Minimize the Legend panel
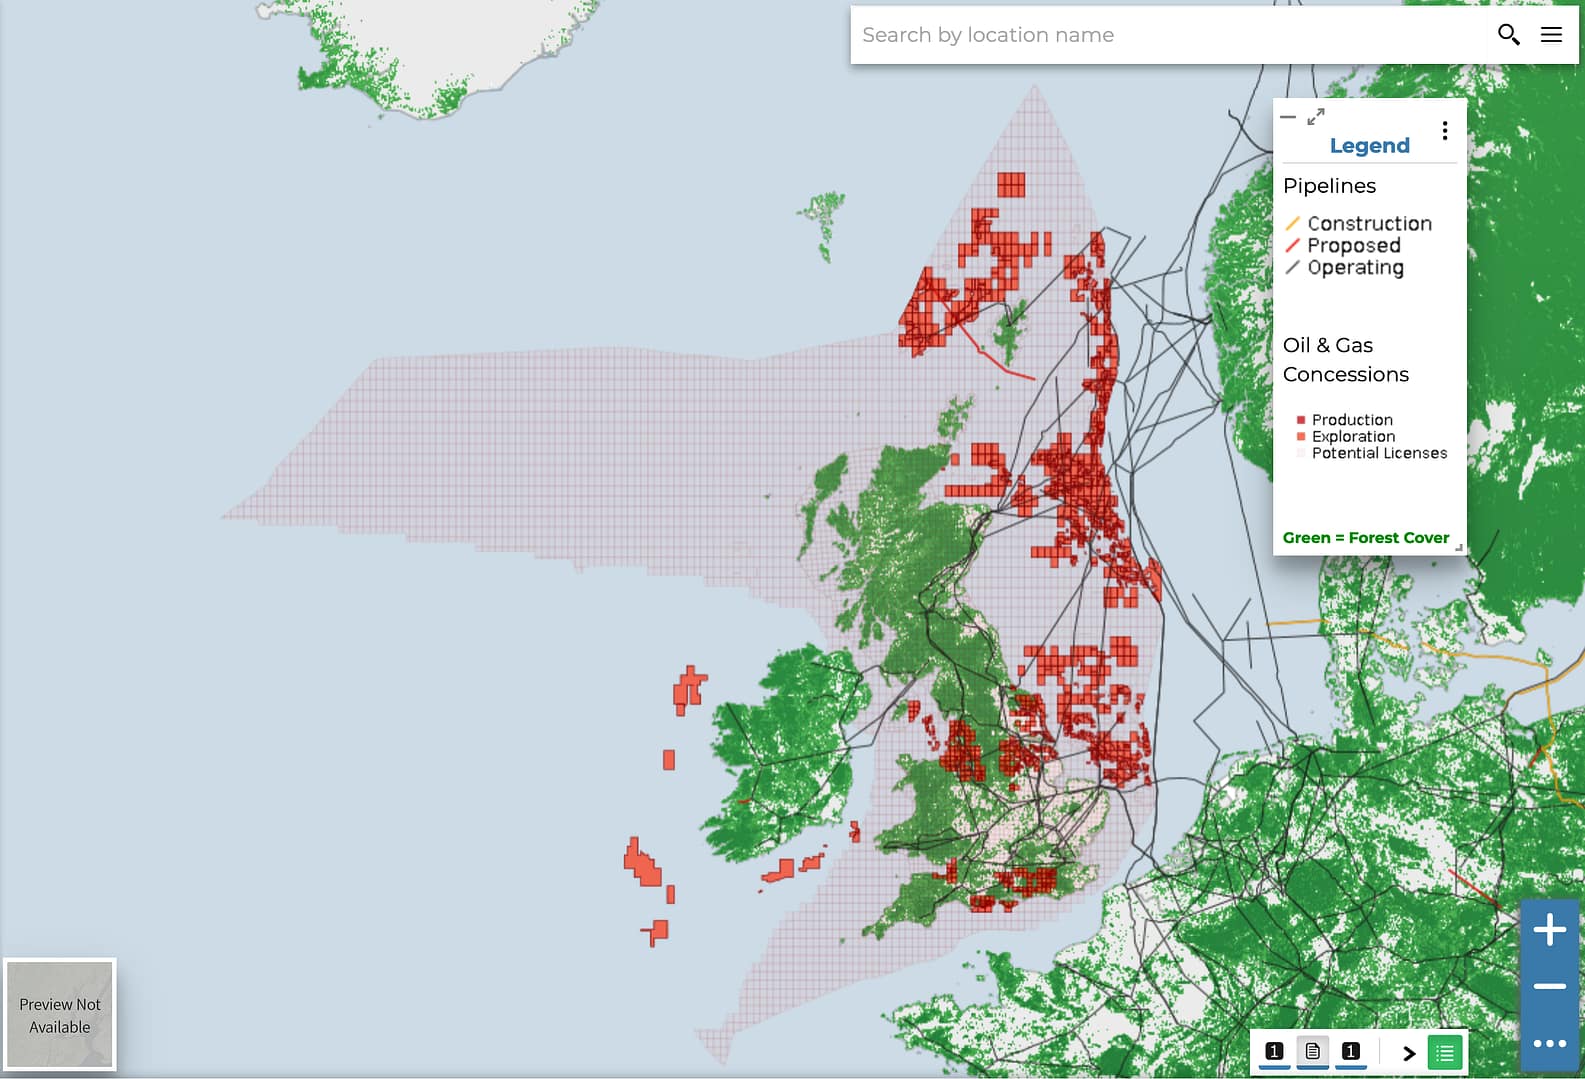The height and width of the screenshot is (1079, 1585). pos(1288,117)
